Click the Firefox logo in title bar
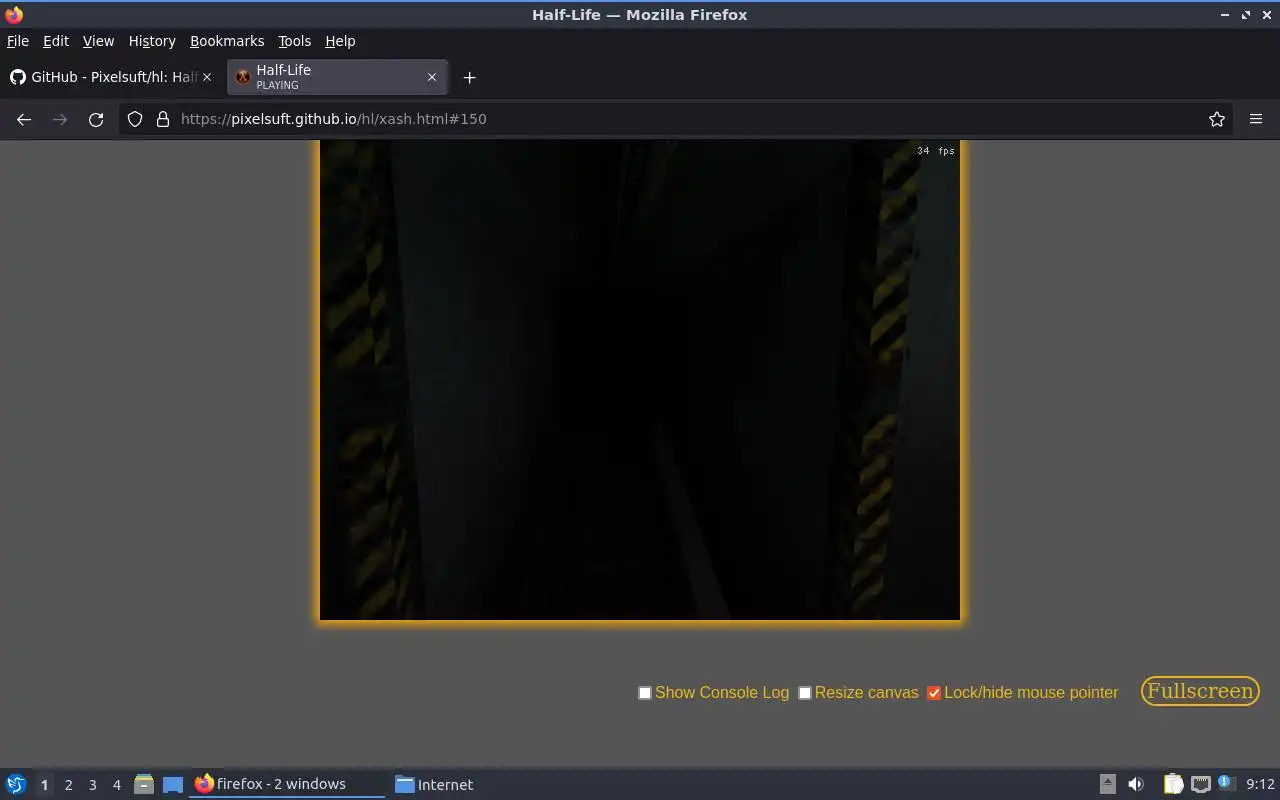The image size is (1280, 800). pyautogui.click(x=14, y=14)
